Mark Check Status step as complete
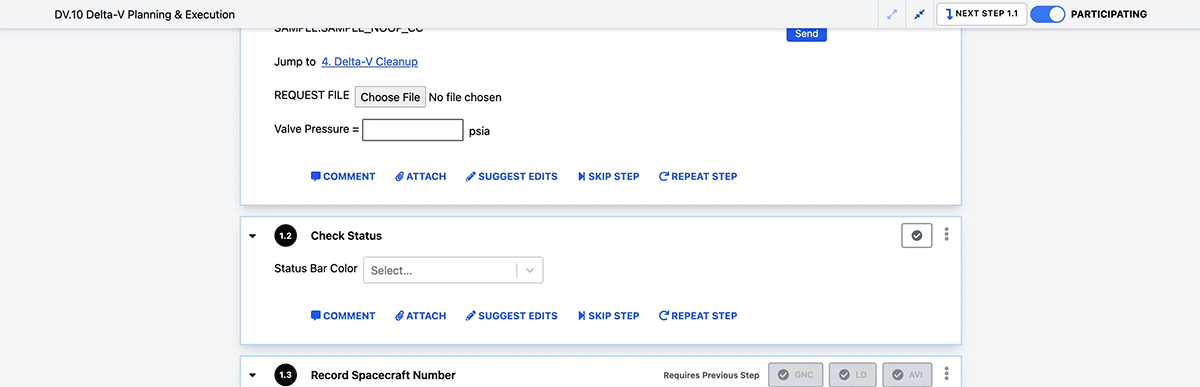The image size is (1200, 387). click(x=917, y=235)
